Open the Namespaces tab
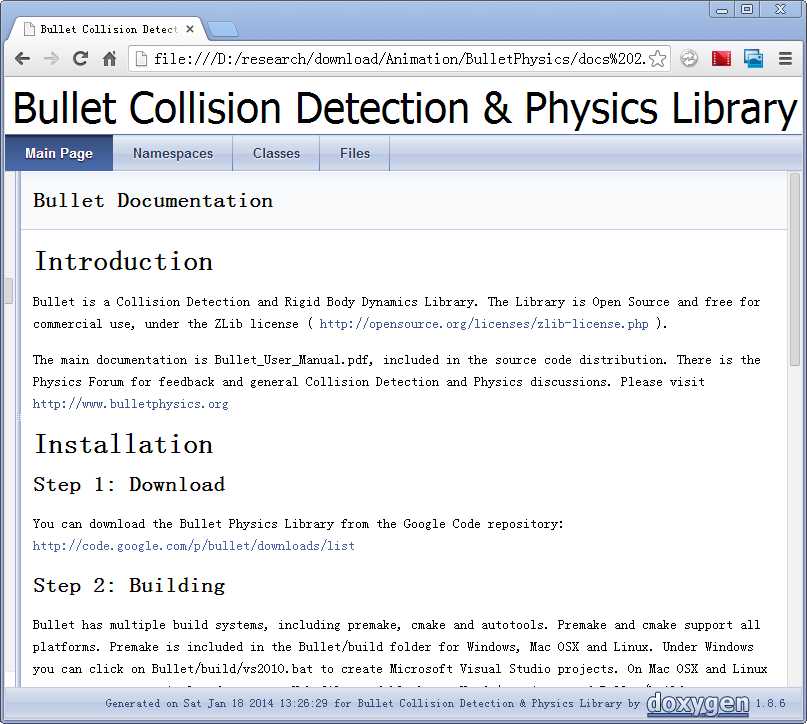The height and width of the screenshot is (724, 807). 173,153
